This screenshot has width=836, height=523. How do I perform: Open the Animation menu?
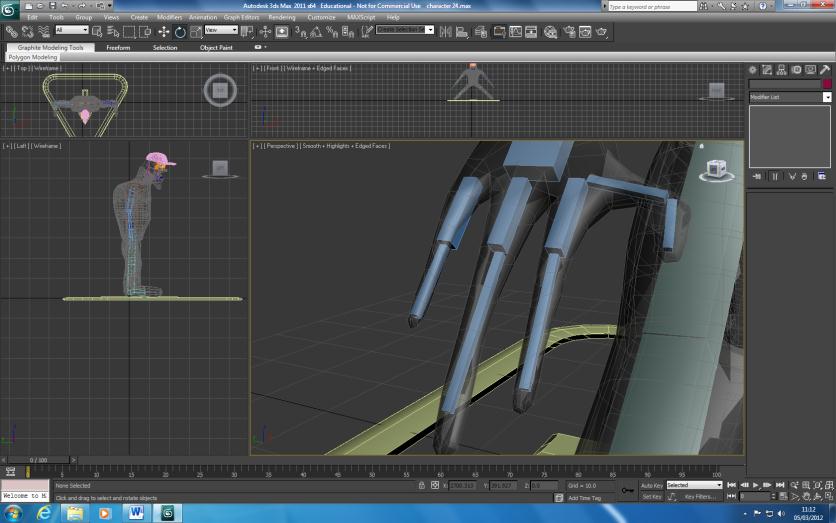pyautogui.click(x=203, y=18)
